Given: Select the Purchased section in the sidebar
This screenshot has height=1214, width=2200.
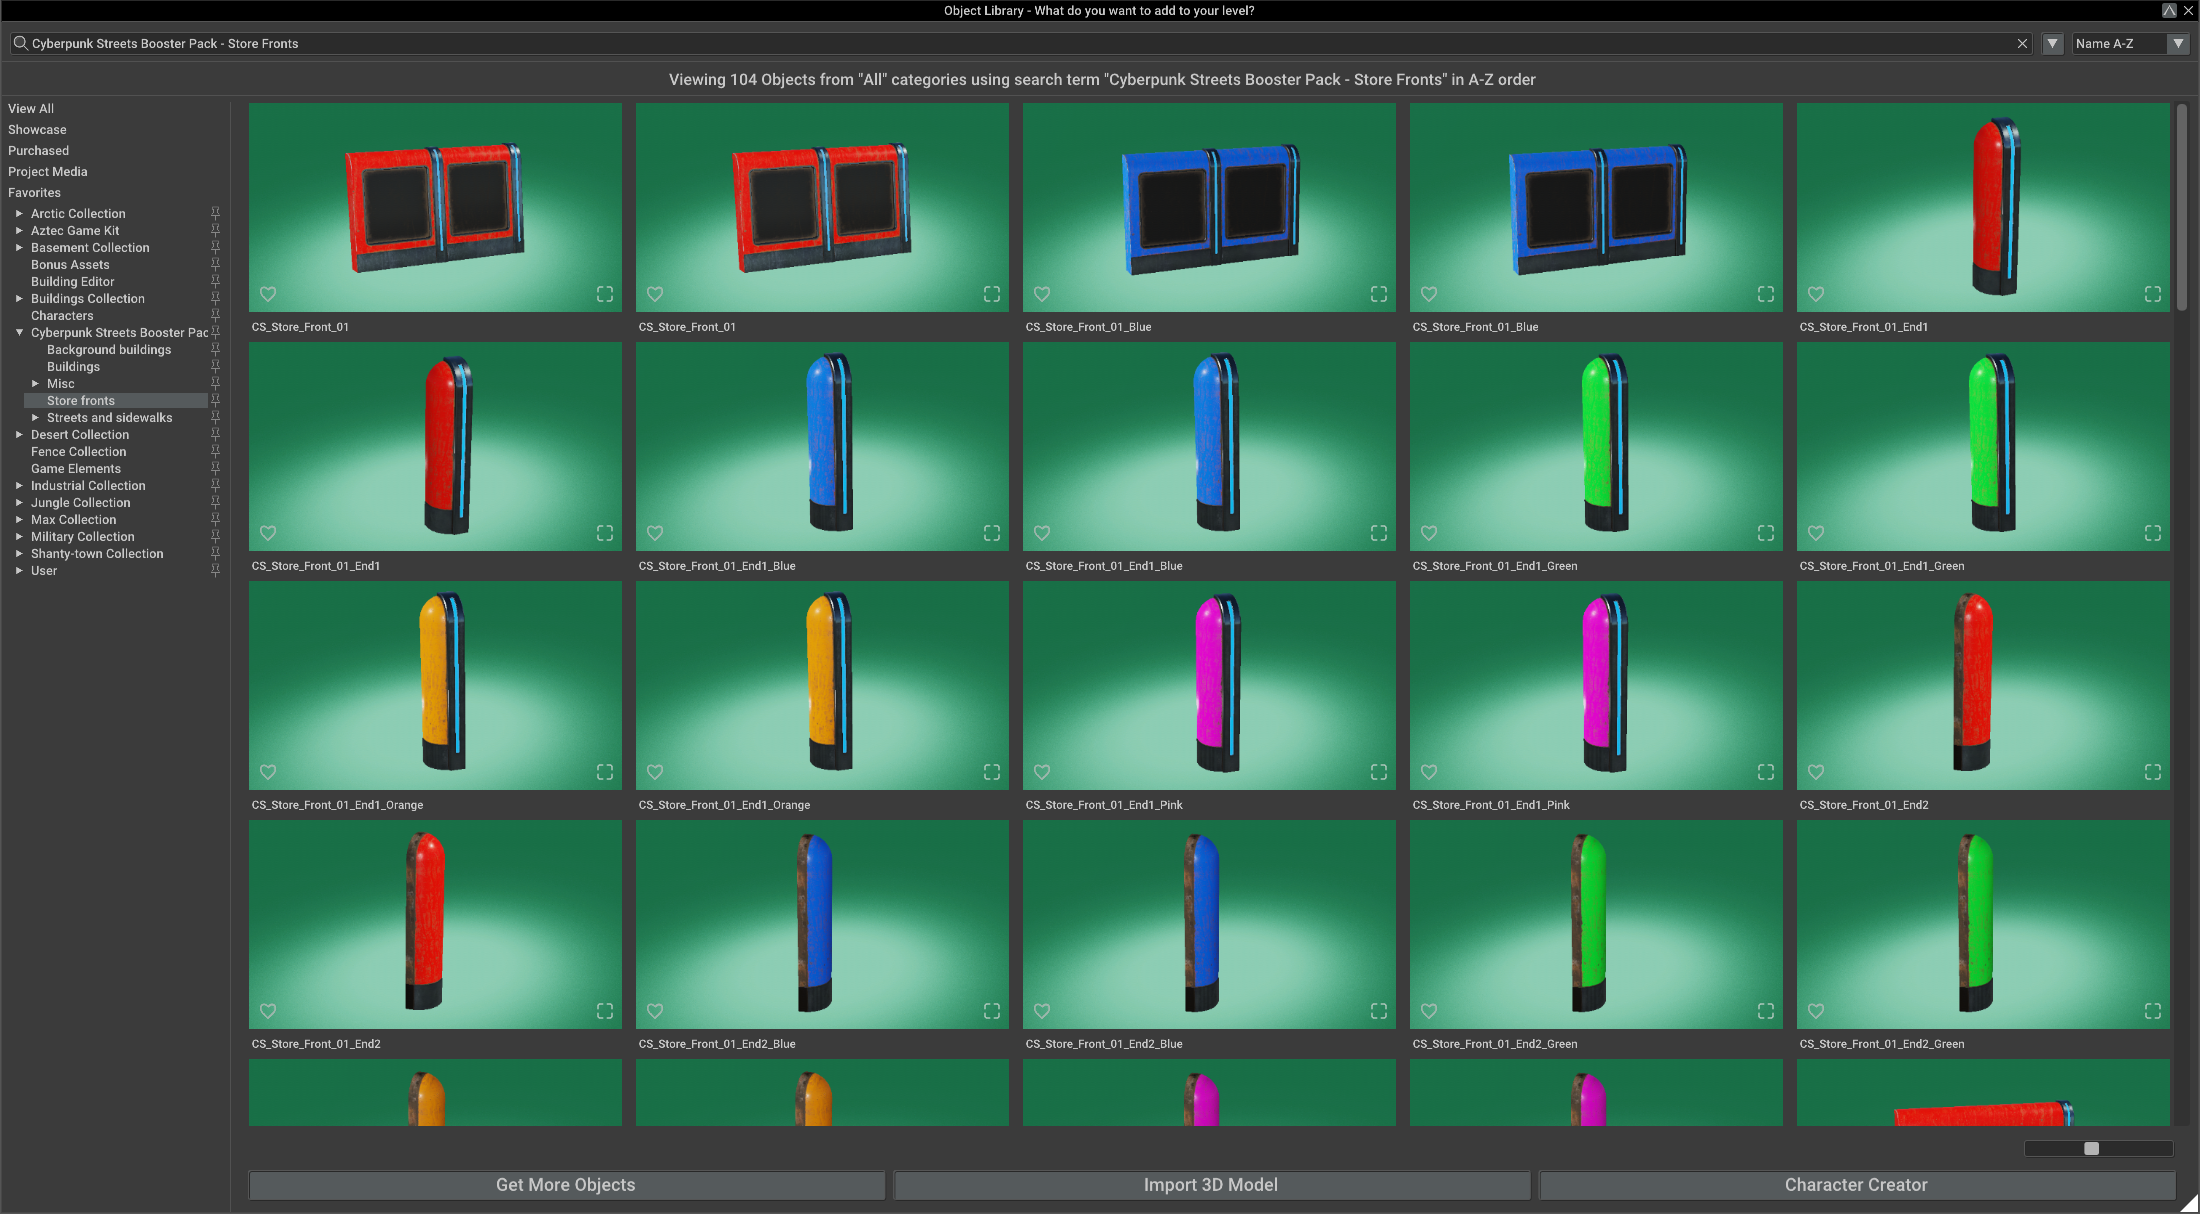Looking at the screenshot, I should 38,150.
